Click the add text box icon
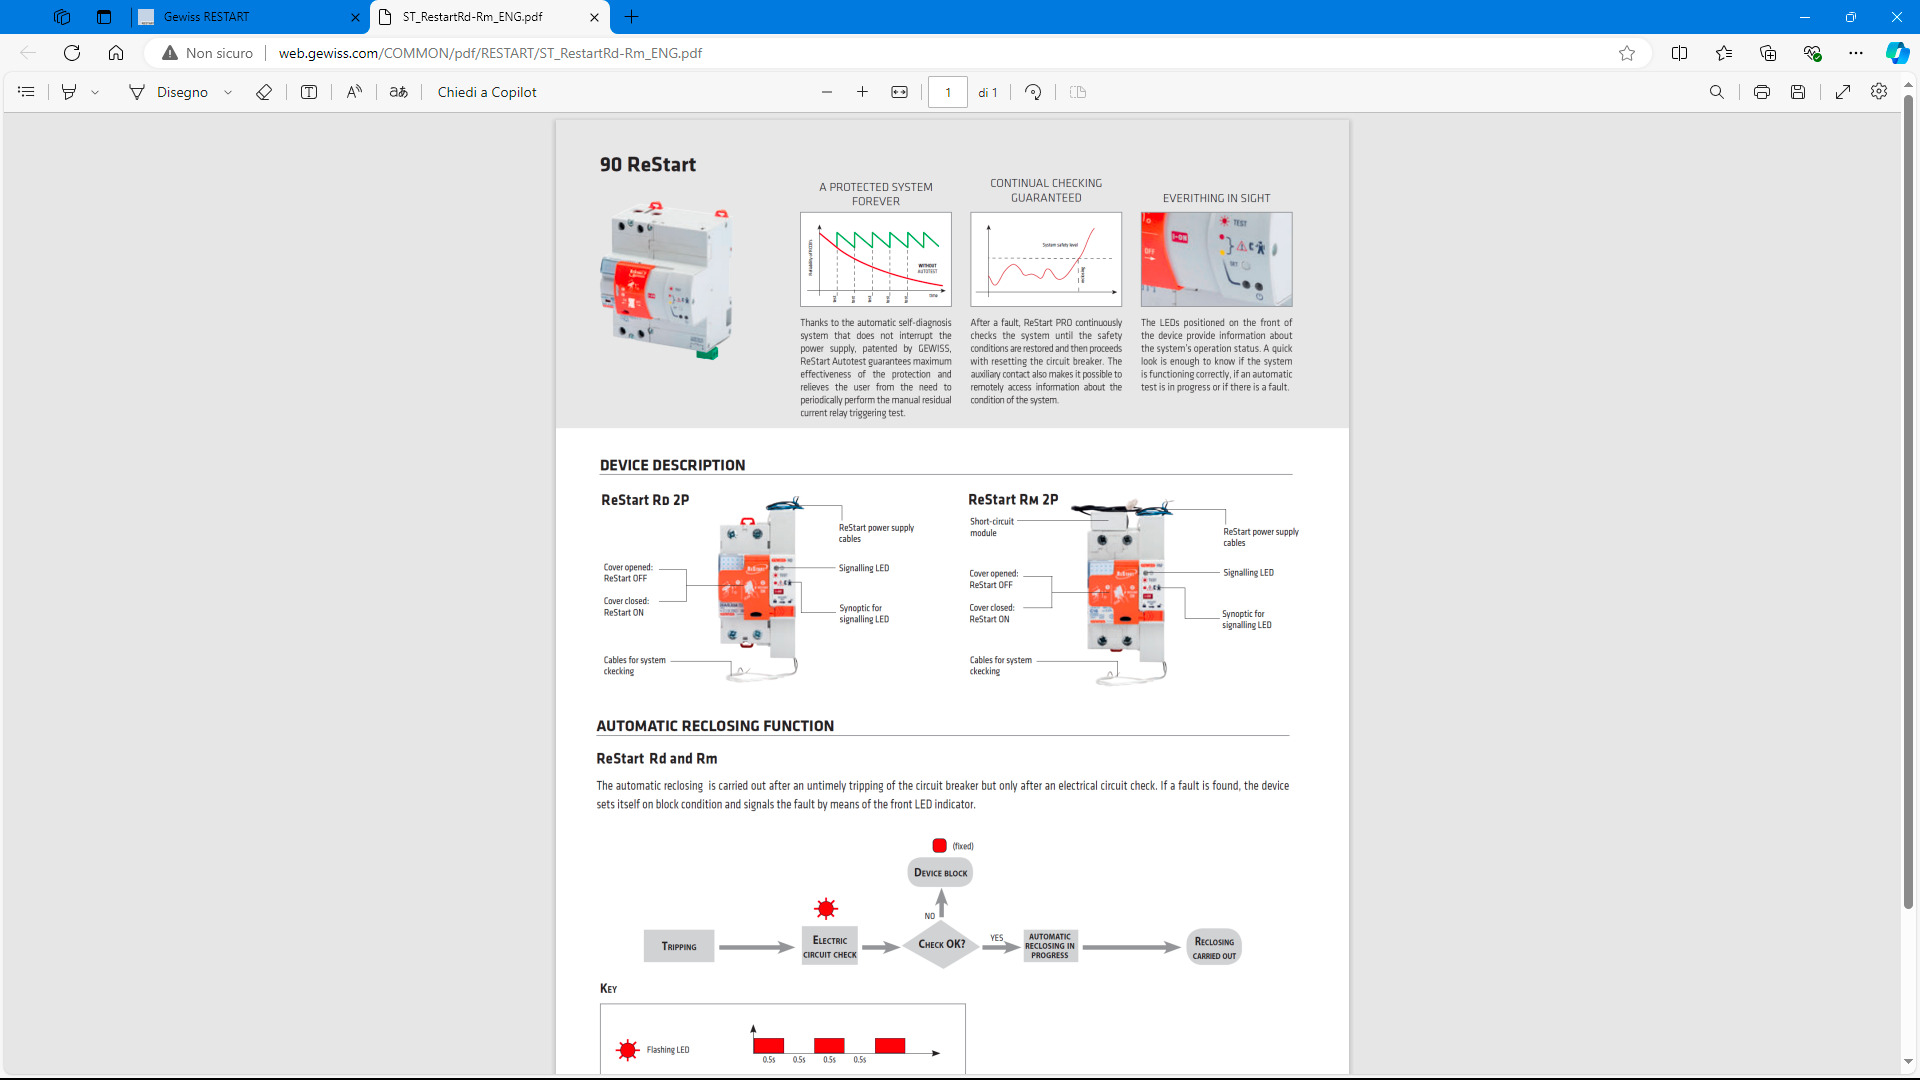This screenshot has height=1080, width=1920. coord(309,92)
